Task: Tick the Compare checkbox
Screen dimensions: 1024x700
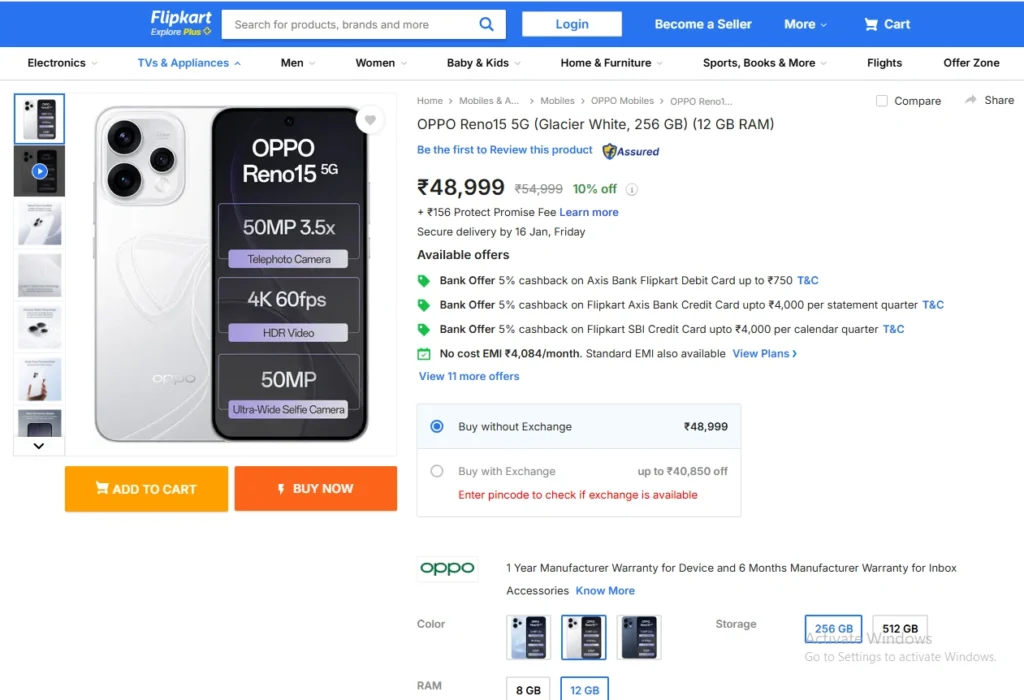Action: (881, 101)
